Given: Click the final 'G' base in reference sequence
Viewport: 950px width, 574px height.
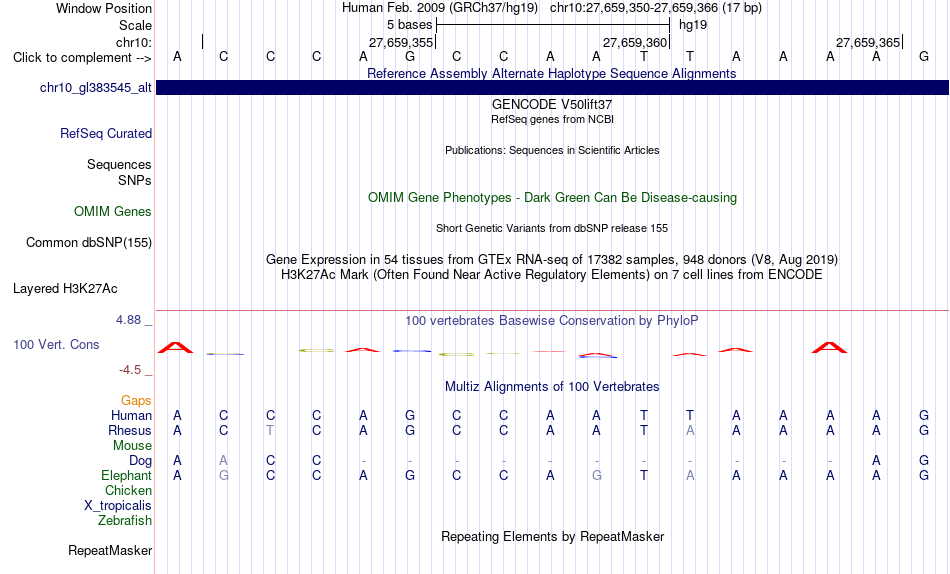Looking at the screenshot, I should click(x=923, y=56).
